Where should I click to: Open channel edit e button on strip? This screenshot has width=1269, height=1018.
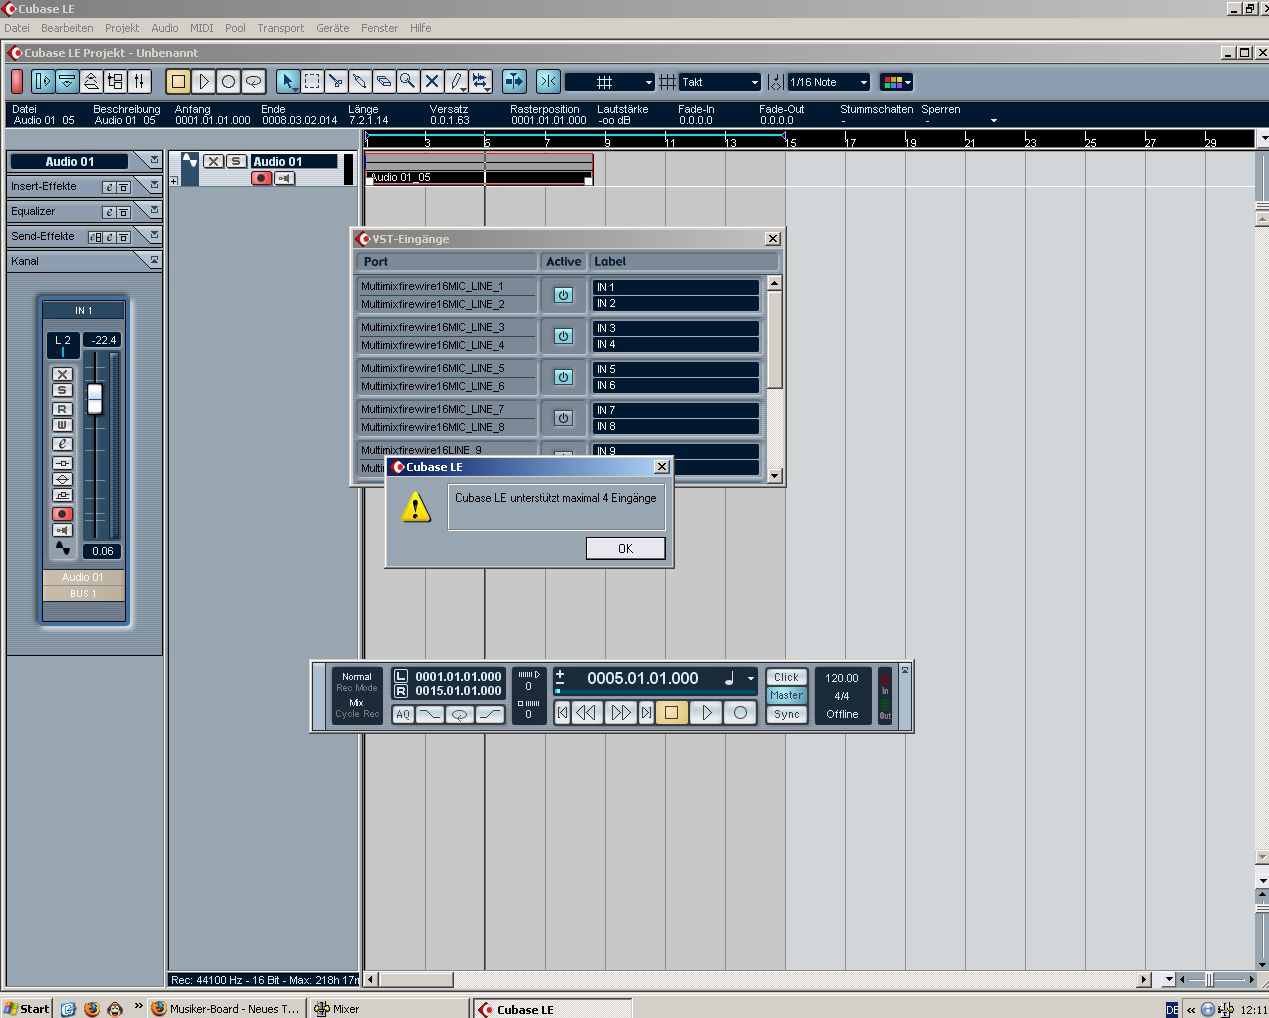(x=62, y=444)
